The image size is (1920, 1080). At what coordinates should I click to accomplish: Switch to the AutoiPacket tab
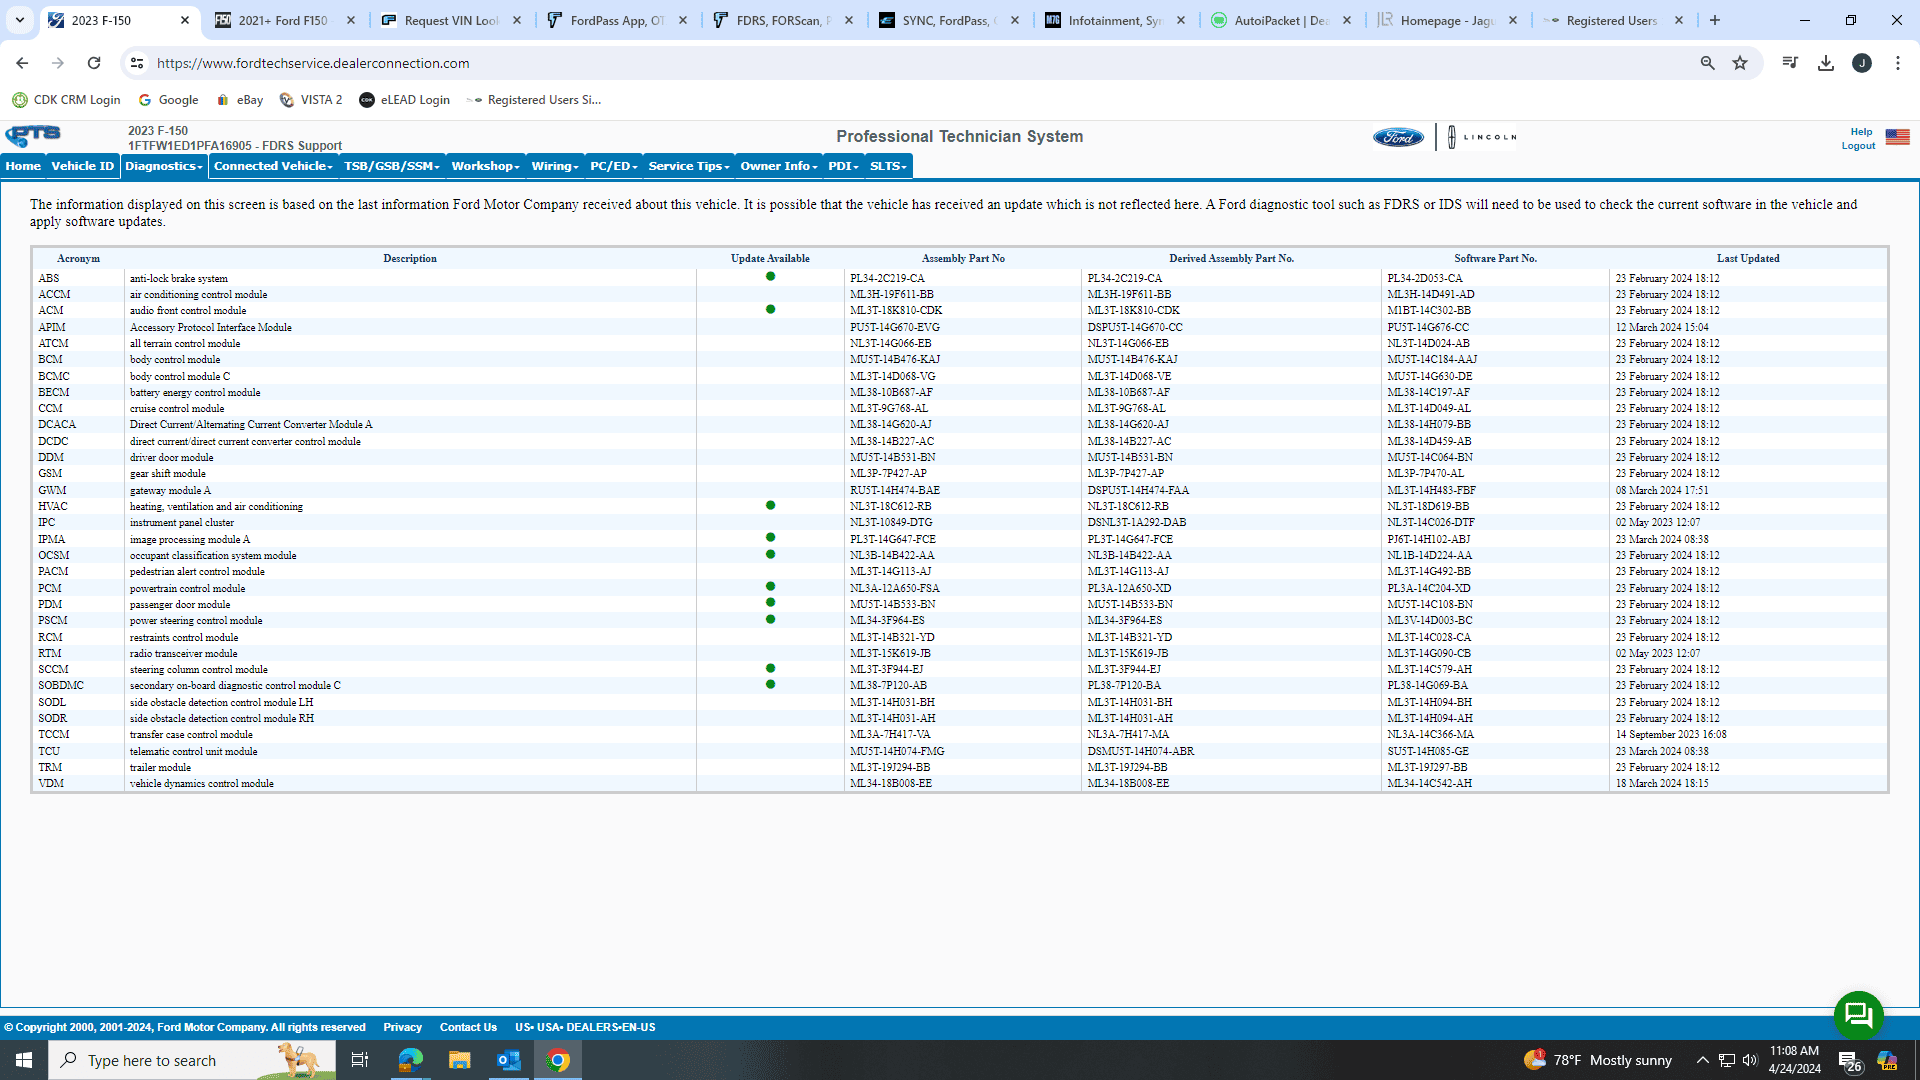click(x=1281, y=20)
